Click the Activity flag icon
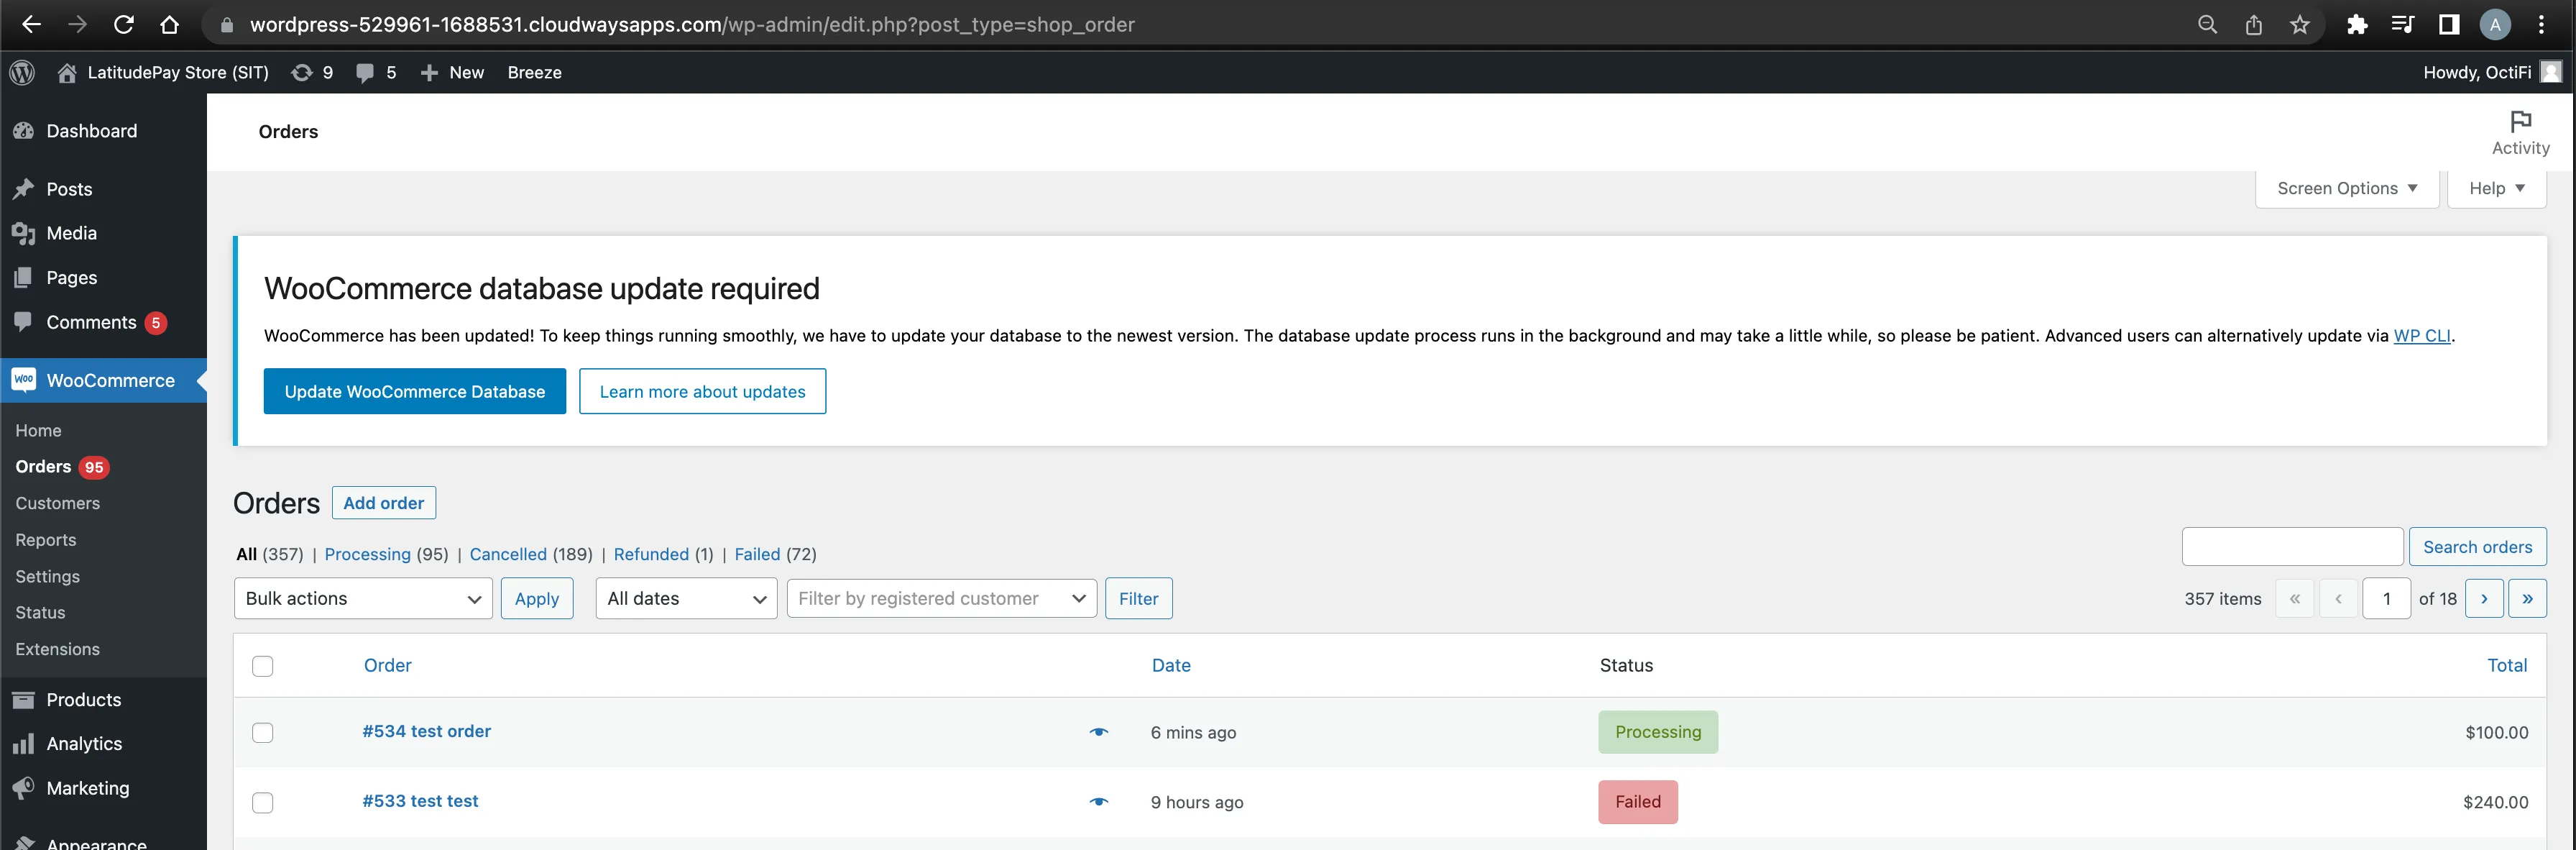Screen dimensions: 2576x850 click(2520, 122)
